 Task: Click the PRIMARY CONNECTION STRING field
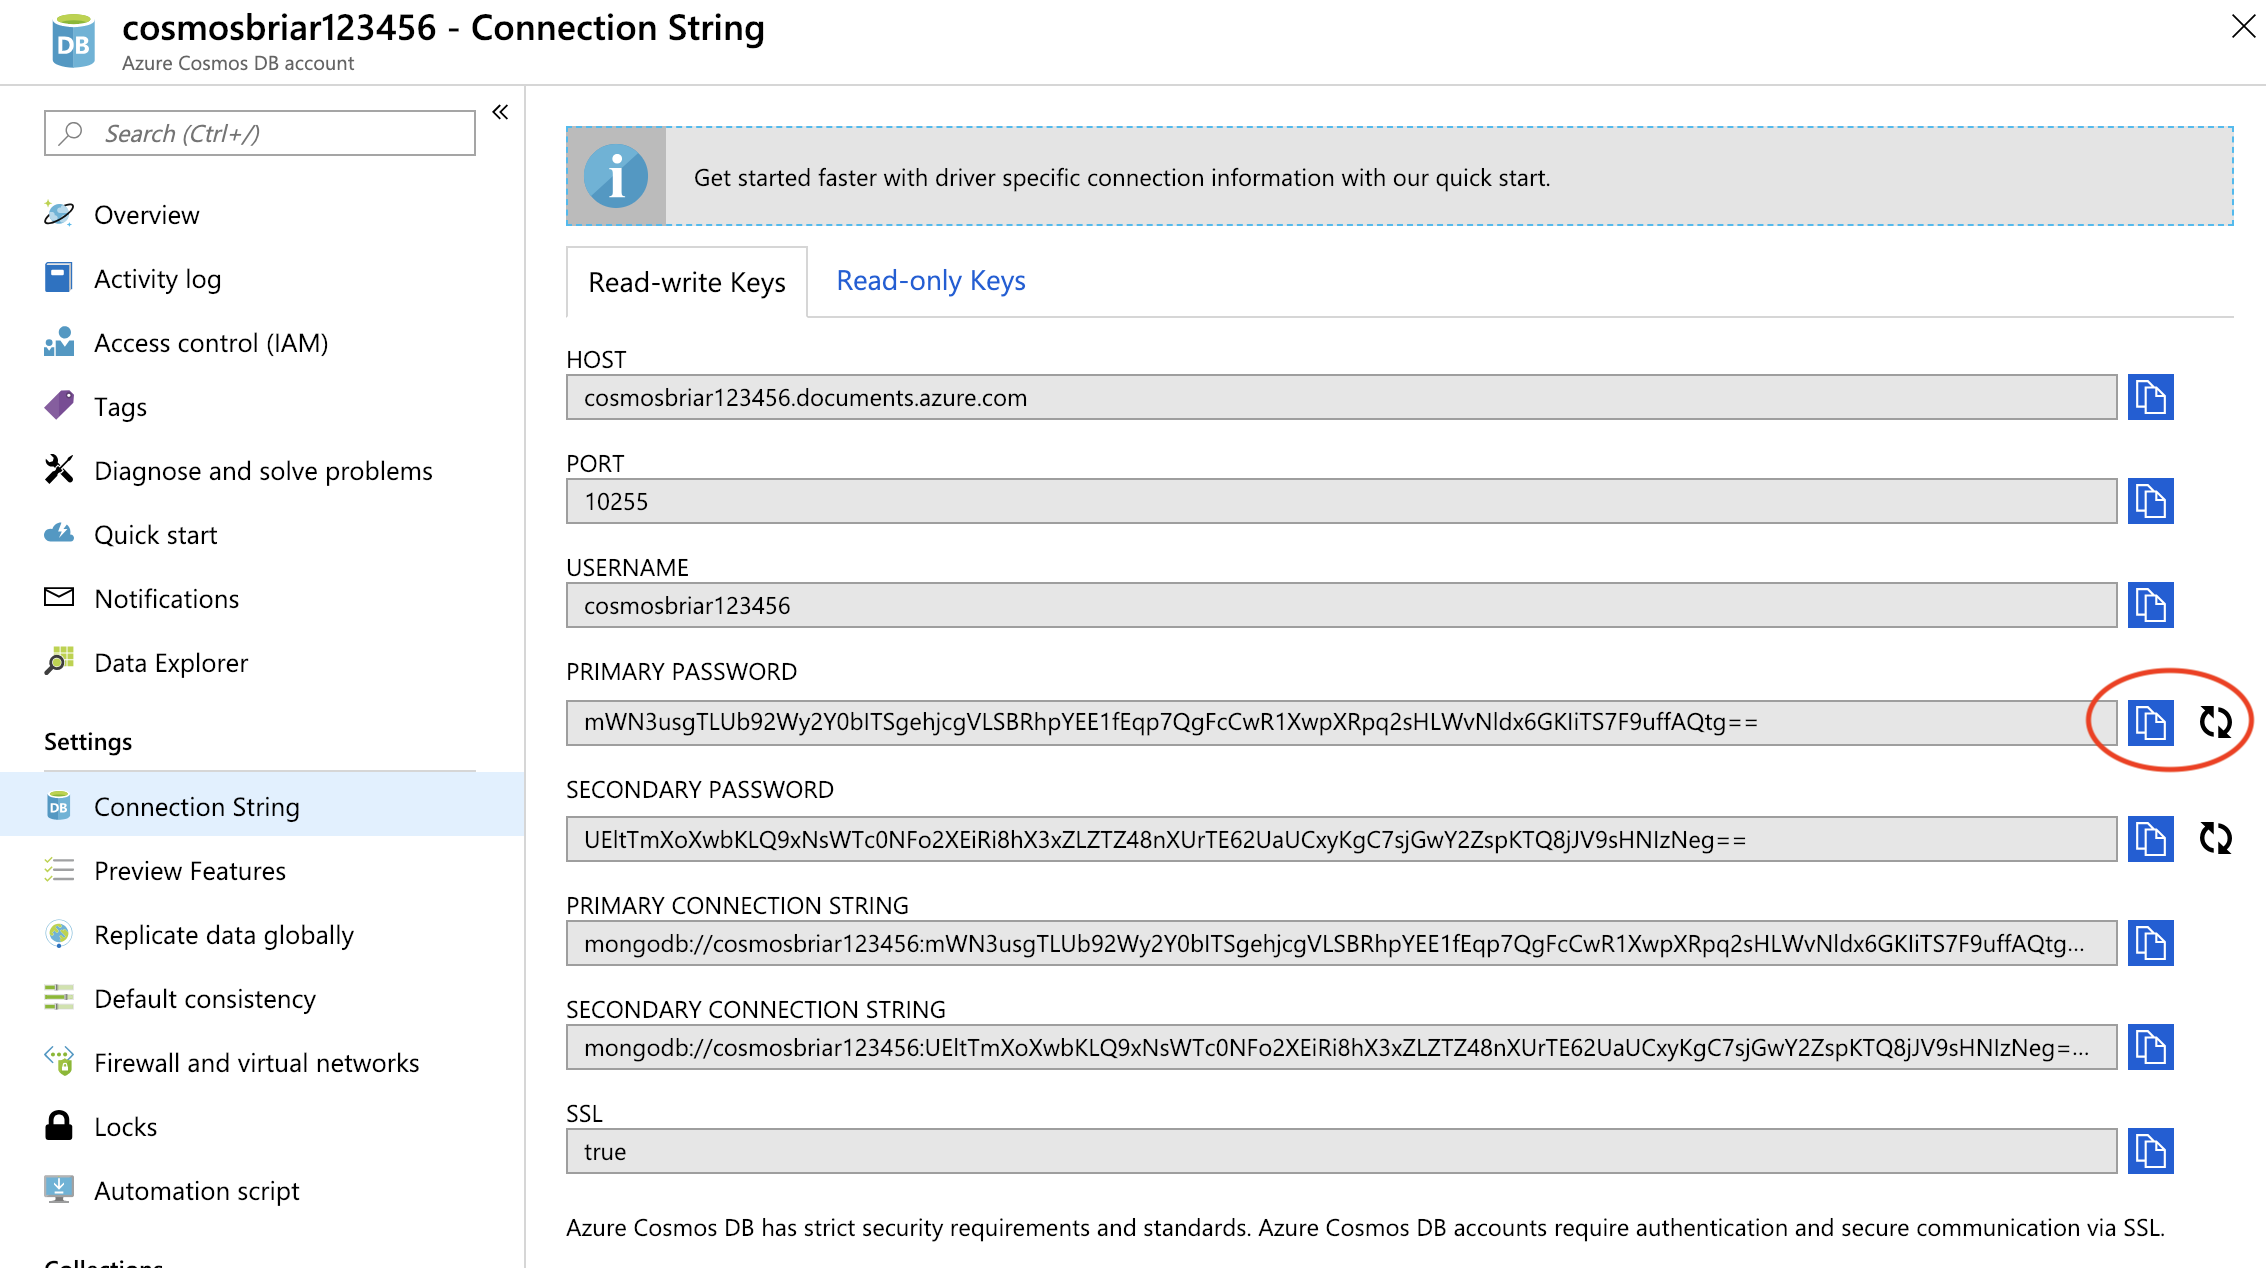click(x=1341, y=943)
